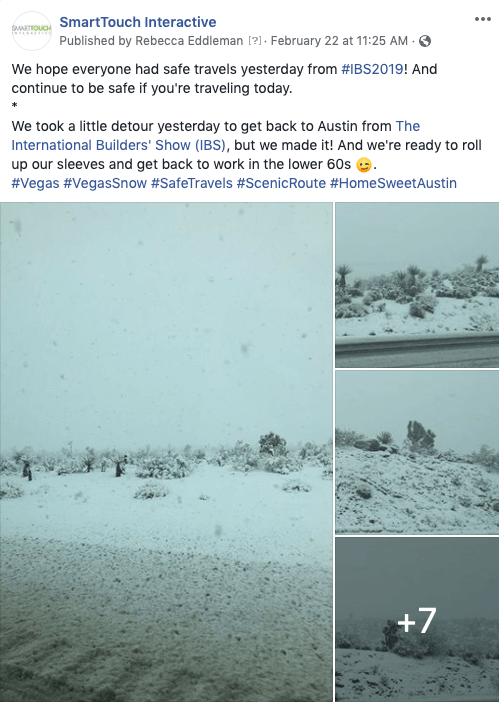The width and height of the screenshot is (499, 714).
Task: Open the #HomeSweetAustin hashtag
Action: tap(393, 183)
